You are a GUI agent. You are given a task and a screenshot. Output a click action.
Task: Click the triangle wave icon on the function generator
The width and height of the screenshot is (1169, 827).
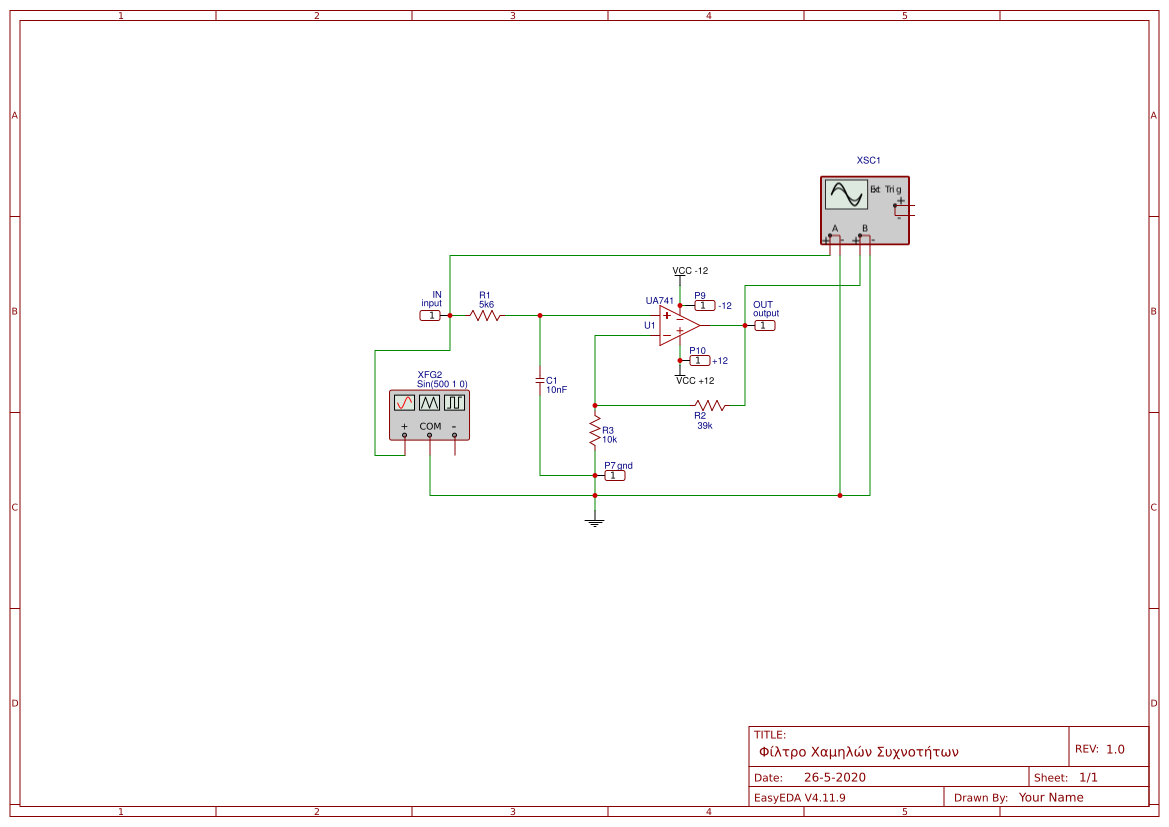[430, 403]
